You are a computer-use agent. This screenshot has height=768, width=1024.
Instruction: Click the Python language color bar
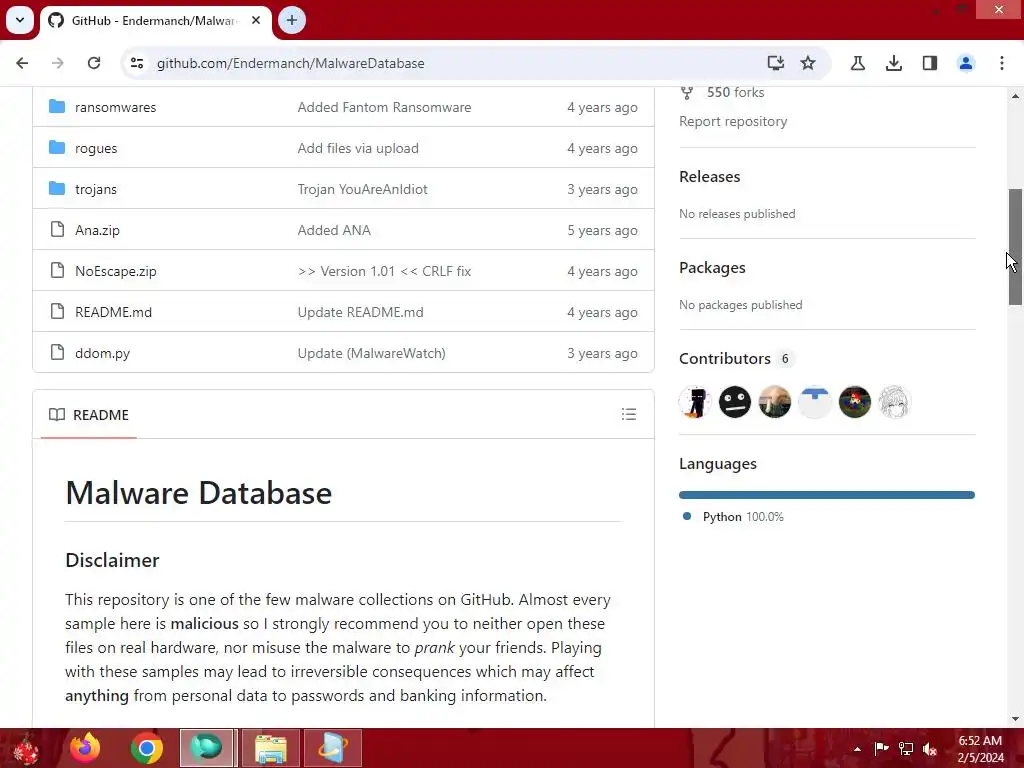point(827,495)
